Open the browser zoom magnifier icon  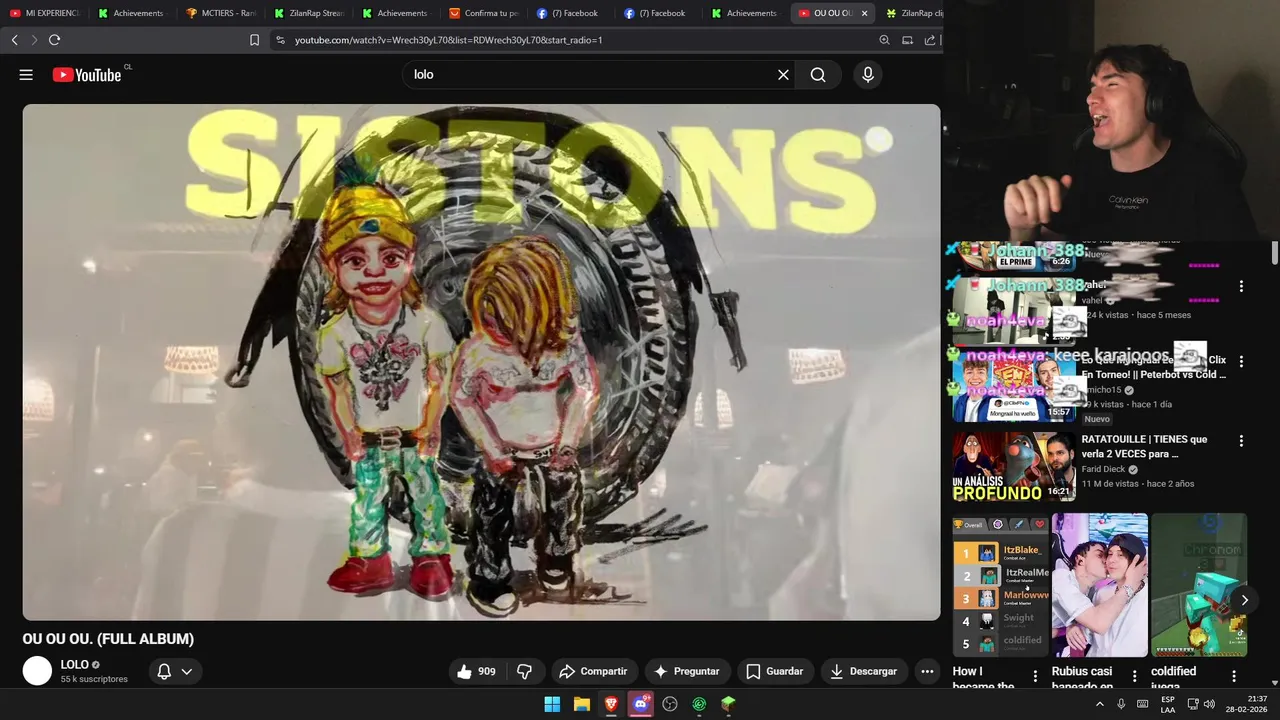point(884,40)
